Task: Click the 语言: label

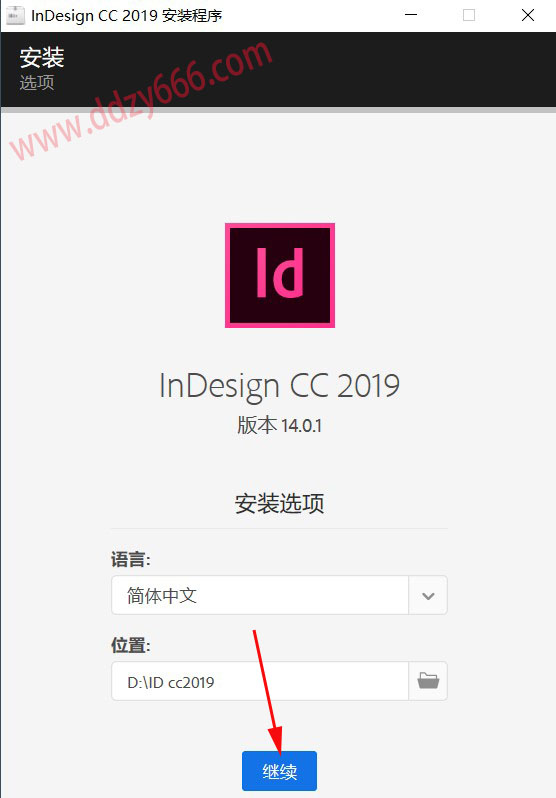Action: click(x=130, y=559)
